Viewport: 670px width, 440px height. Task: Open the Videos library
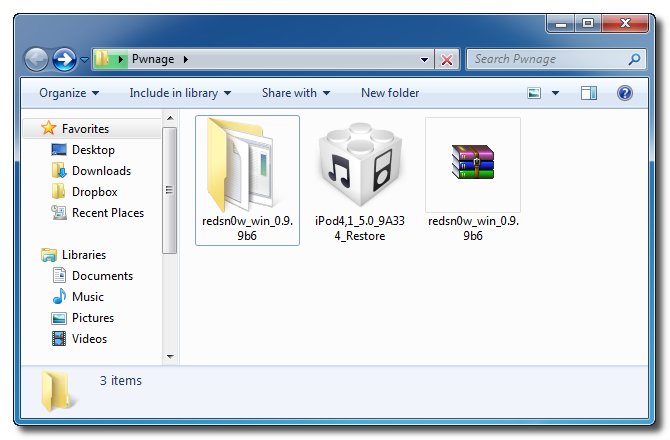[x=89, y=339]
